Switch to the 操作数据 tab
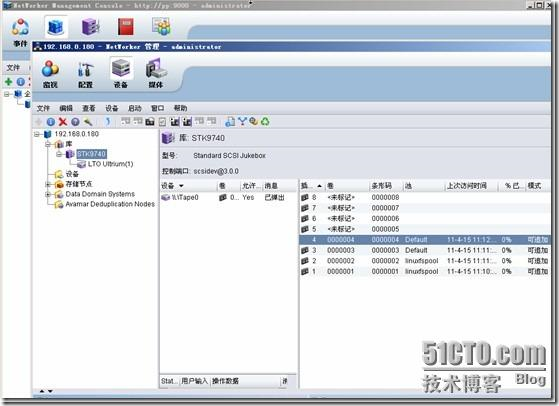Image resolution: width=559 pixels, height=406 pixels. coord(225,381)
